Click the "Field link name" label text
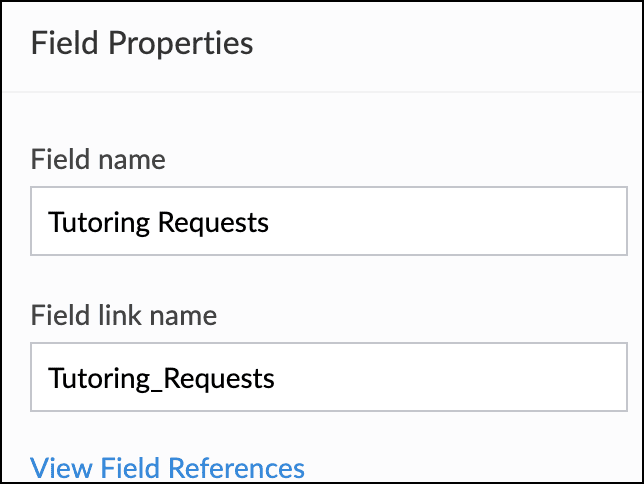Screen dimensions: 644x484 coord(124,316)
